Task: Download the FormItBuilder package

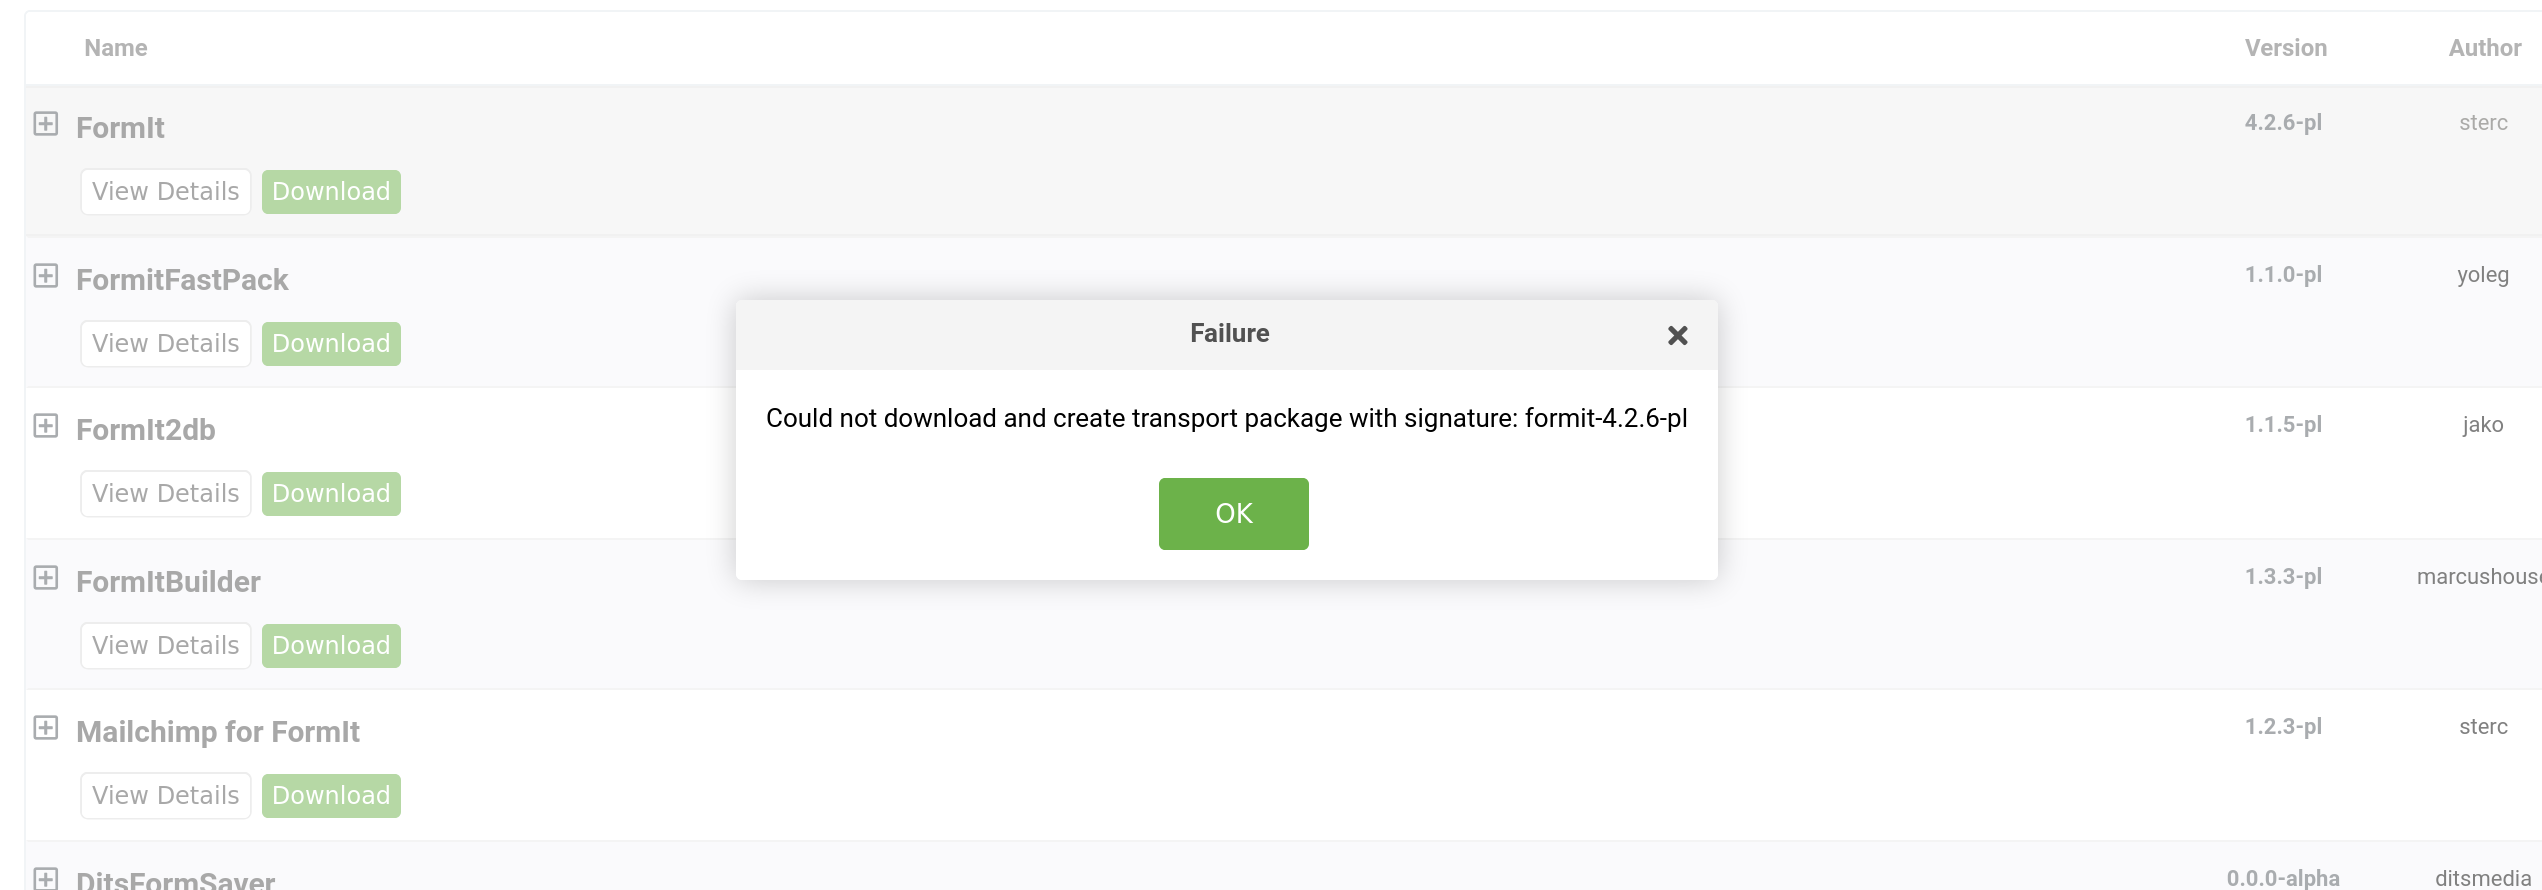Action: (x=331, y=645)
